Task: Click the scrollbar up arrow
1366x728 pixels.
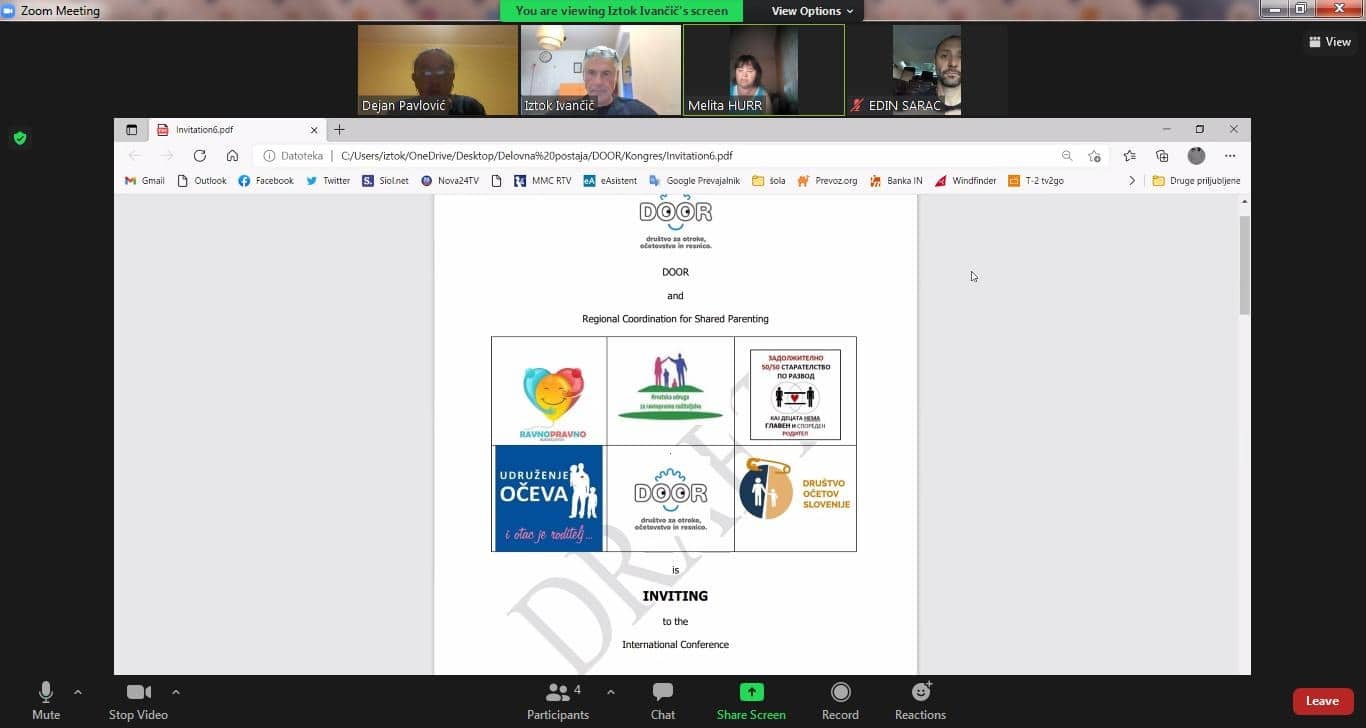Action: (x=1245, y=202)
